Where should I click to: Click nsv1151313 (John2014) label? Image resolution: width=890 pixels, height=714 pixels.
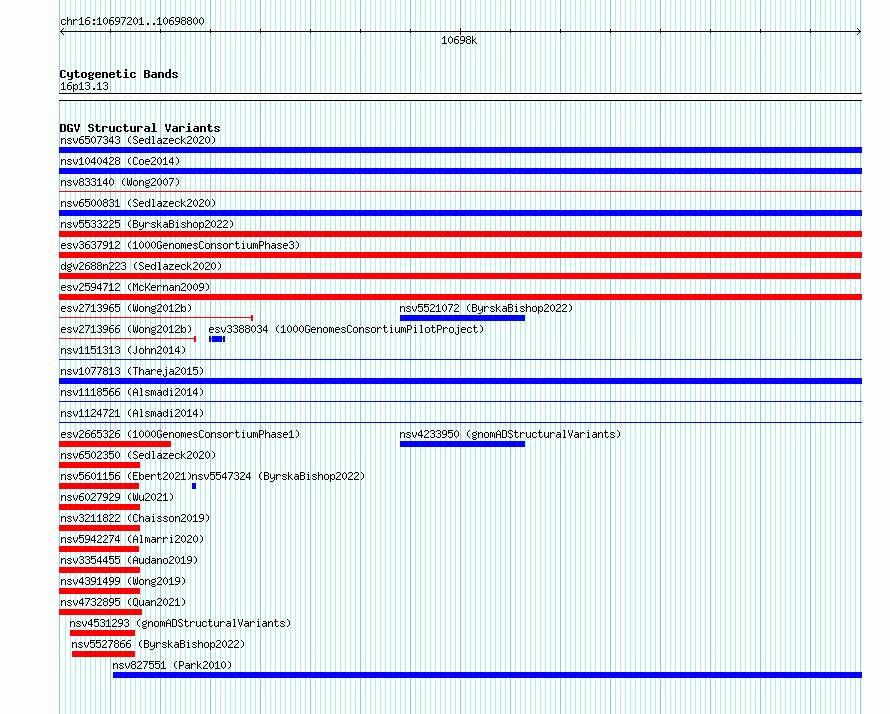pyautogui.click(x=123, y=350)
